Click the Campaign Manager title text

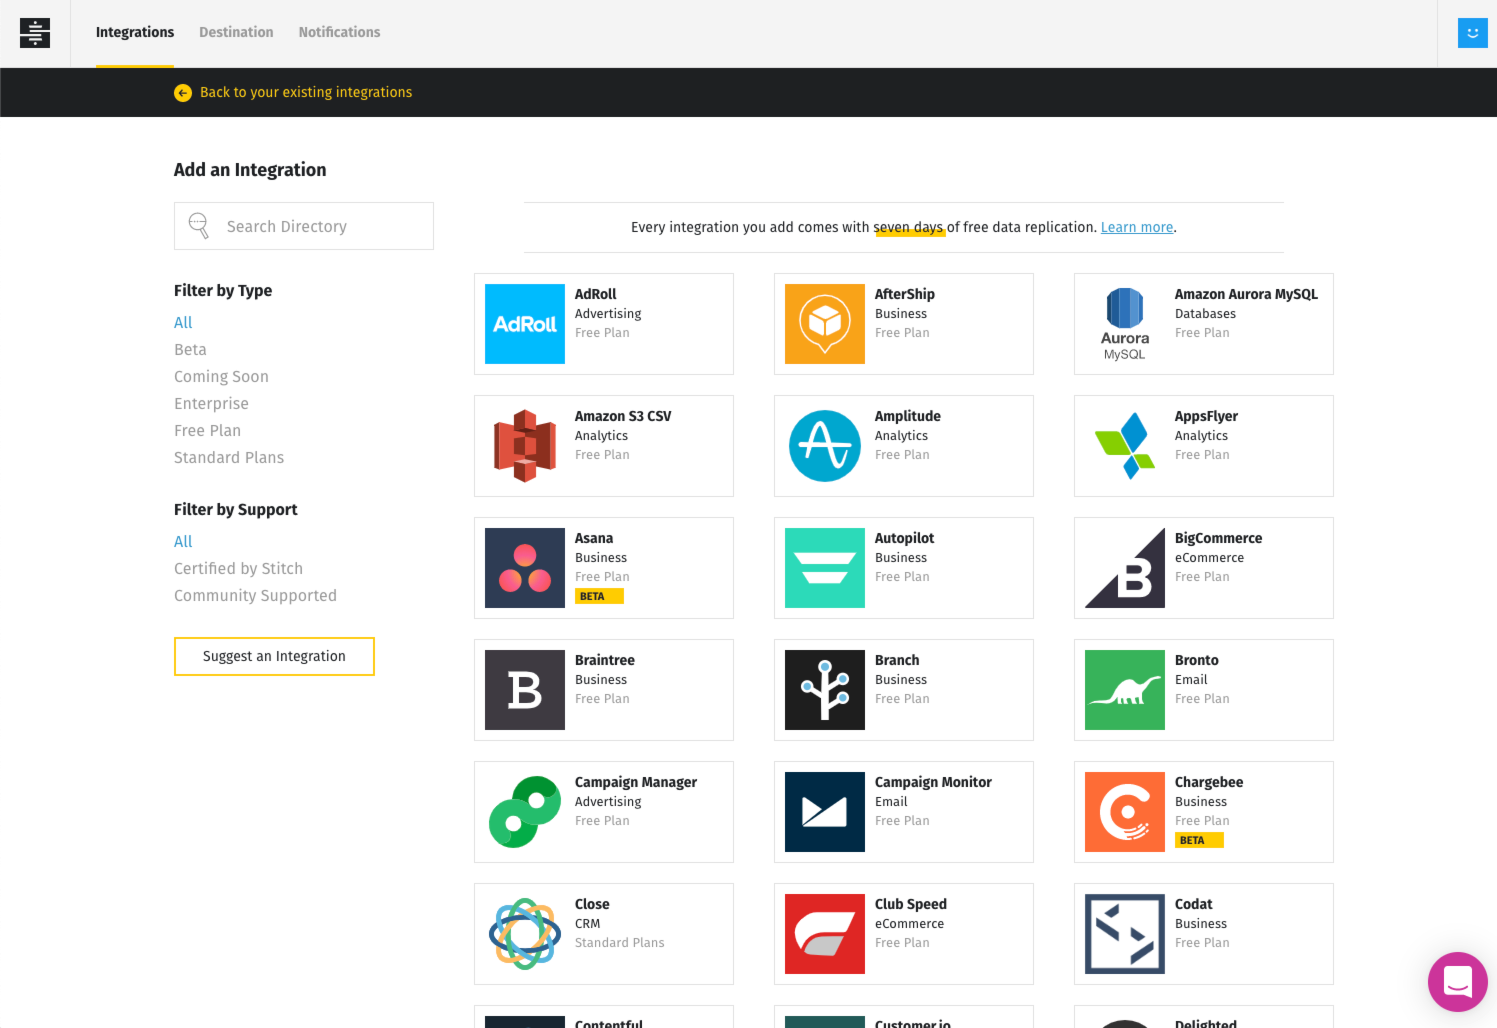pyautogui.click(x=636, y=782)
